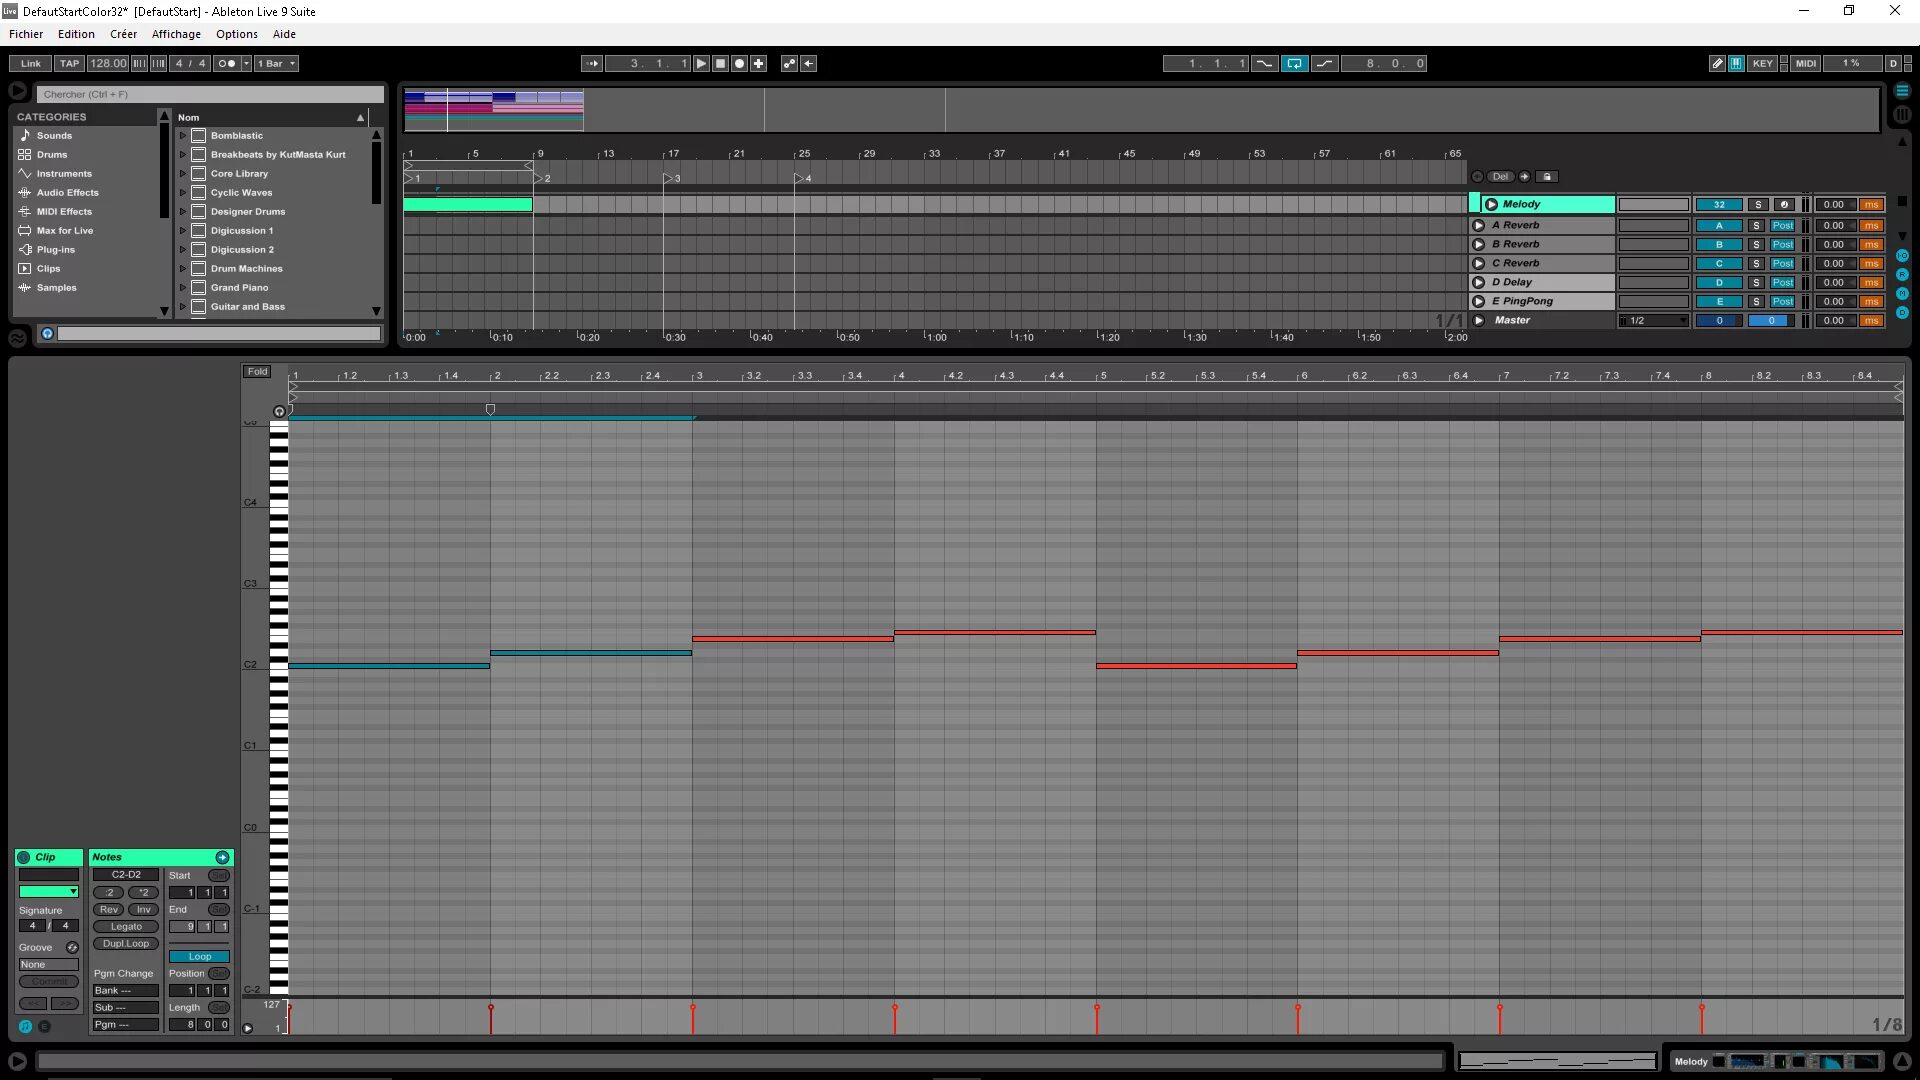Solo the Melody track
The height and width of the screenshot is (1080, 1920).
tap(1758, 204)
